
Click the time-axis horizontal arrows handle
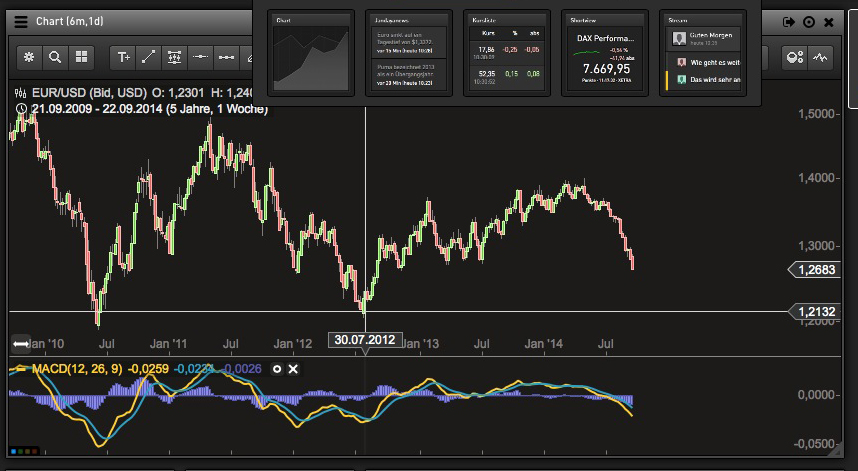21,344
